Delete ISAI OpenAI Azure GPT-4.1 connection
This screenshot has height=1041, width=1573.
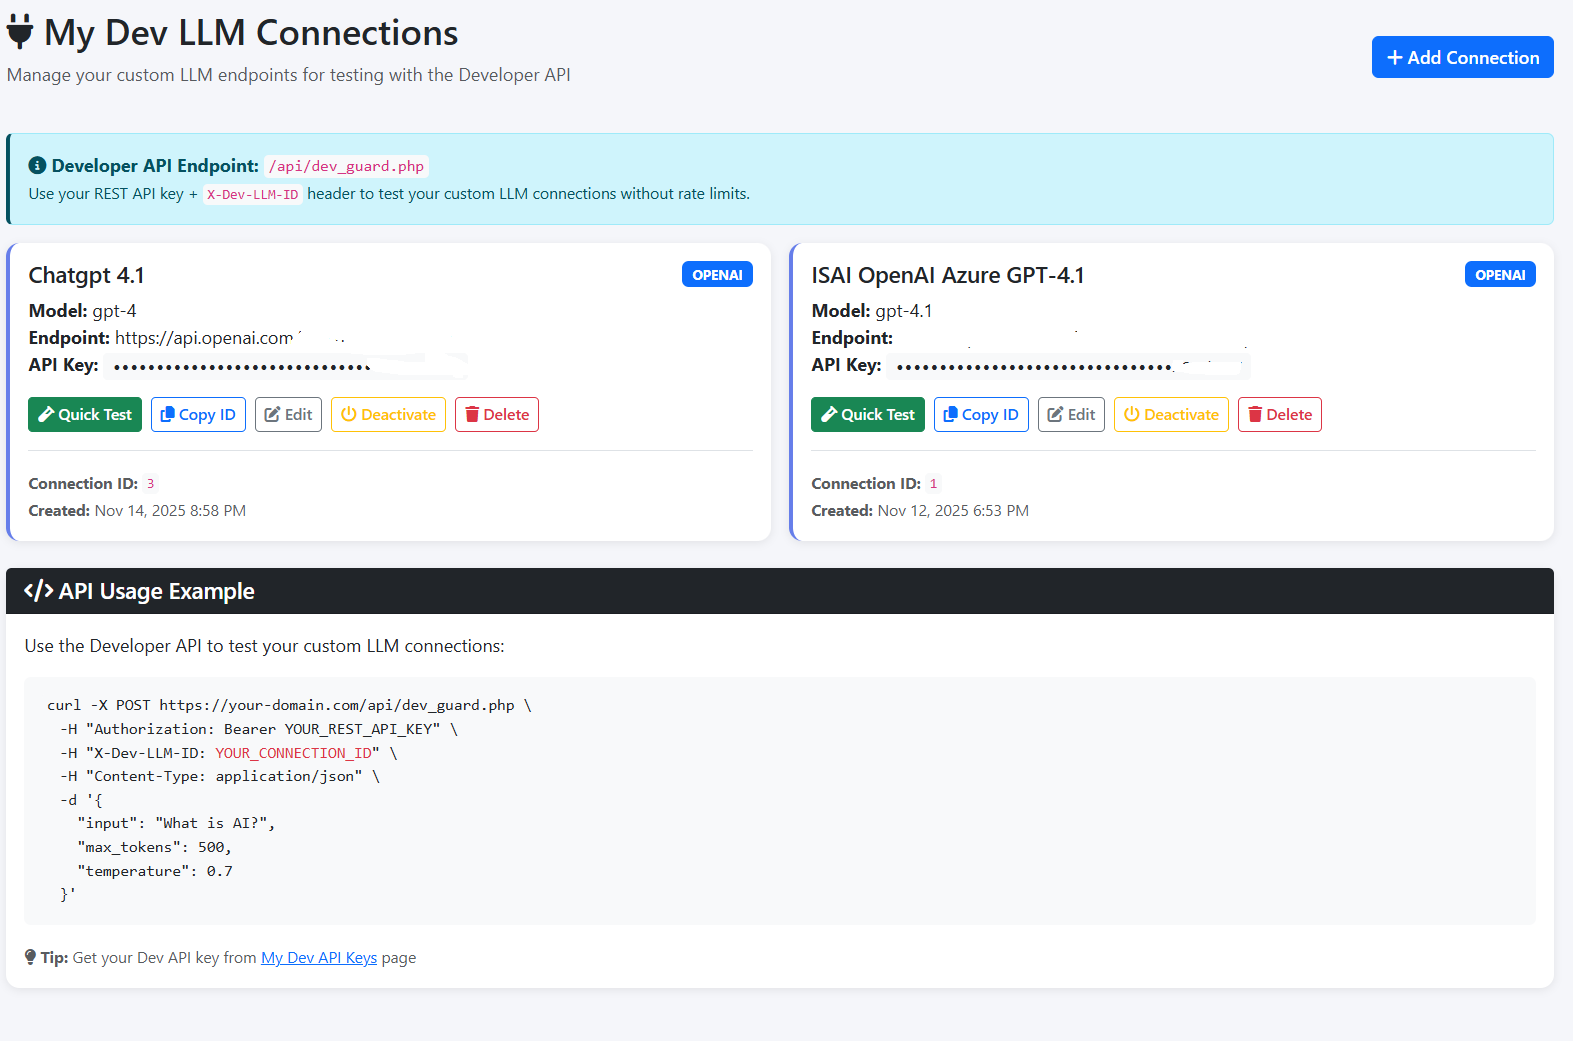(1280, 415)
